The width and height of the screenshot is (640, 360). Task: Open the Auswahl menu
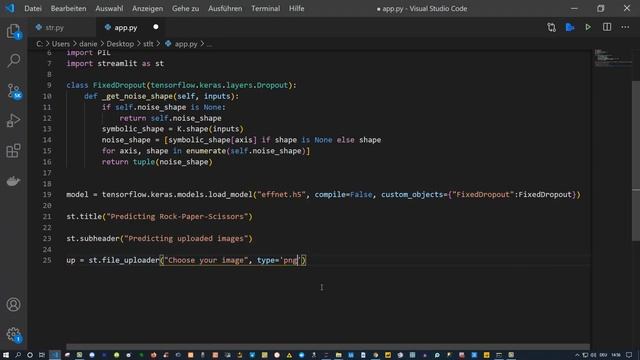109,9
